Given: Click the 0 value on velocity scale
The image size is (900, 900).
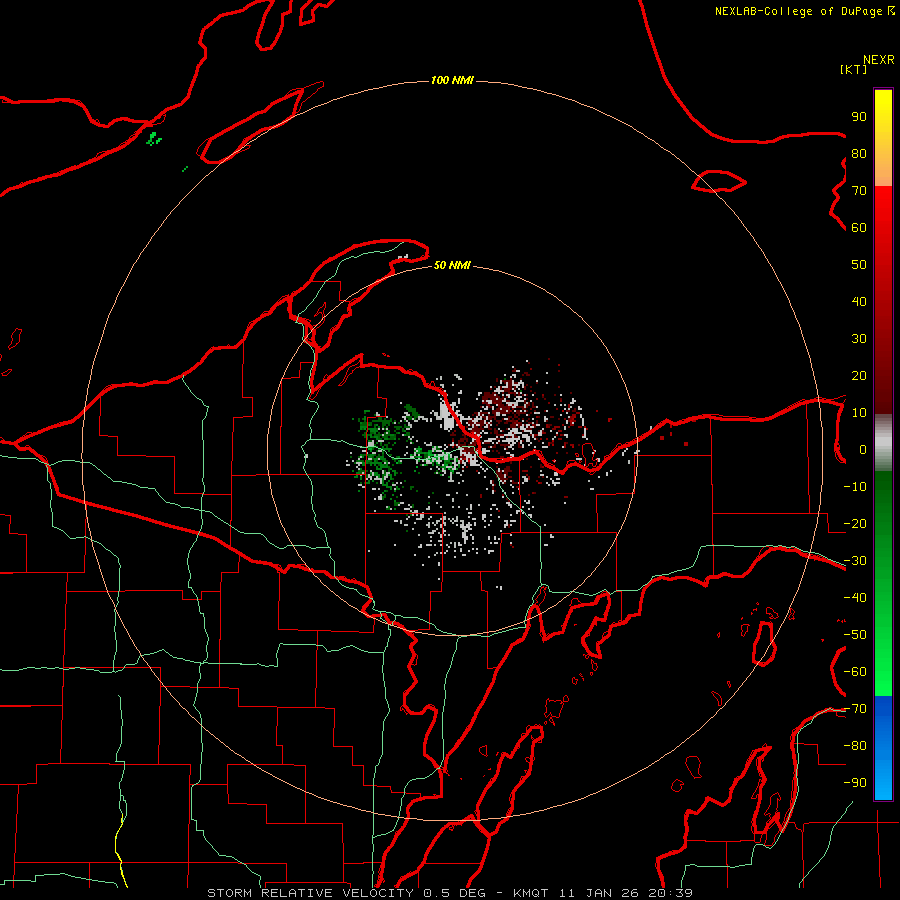Looking at the screenshot, I should [x=863, y=450].
